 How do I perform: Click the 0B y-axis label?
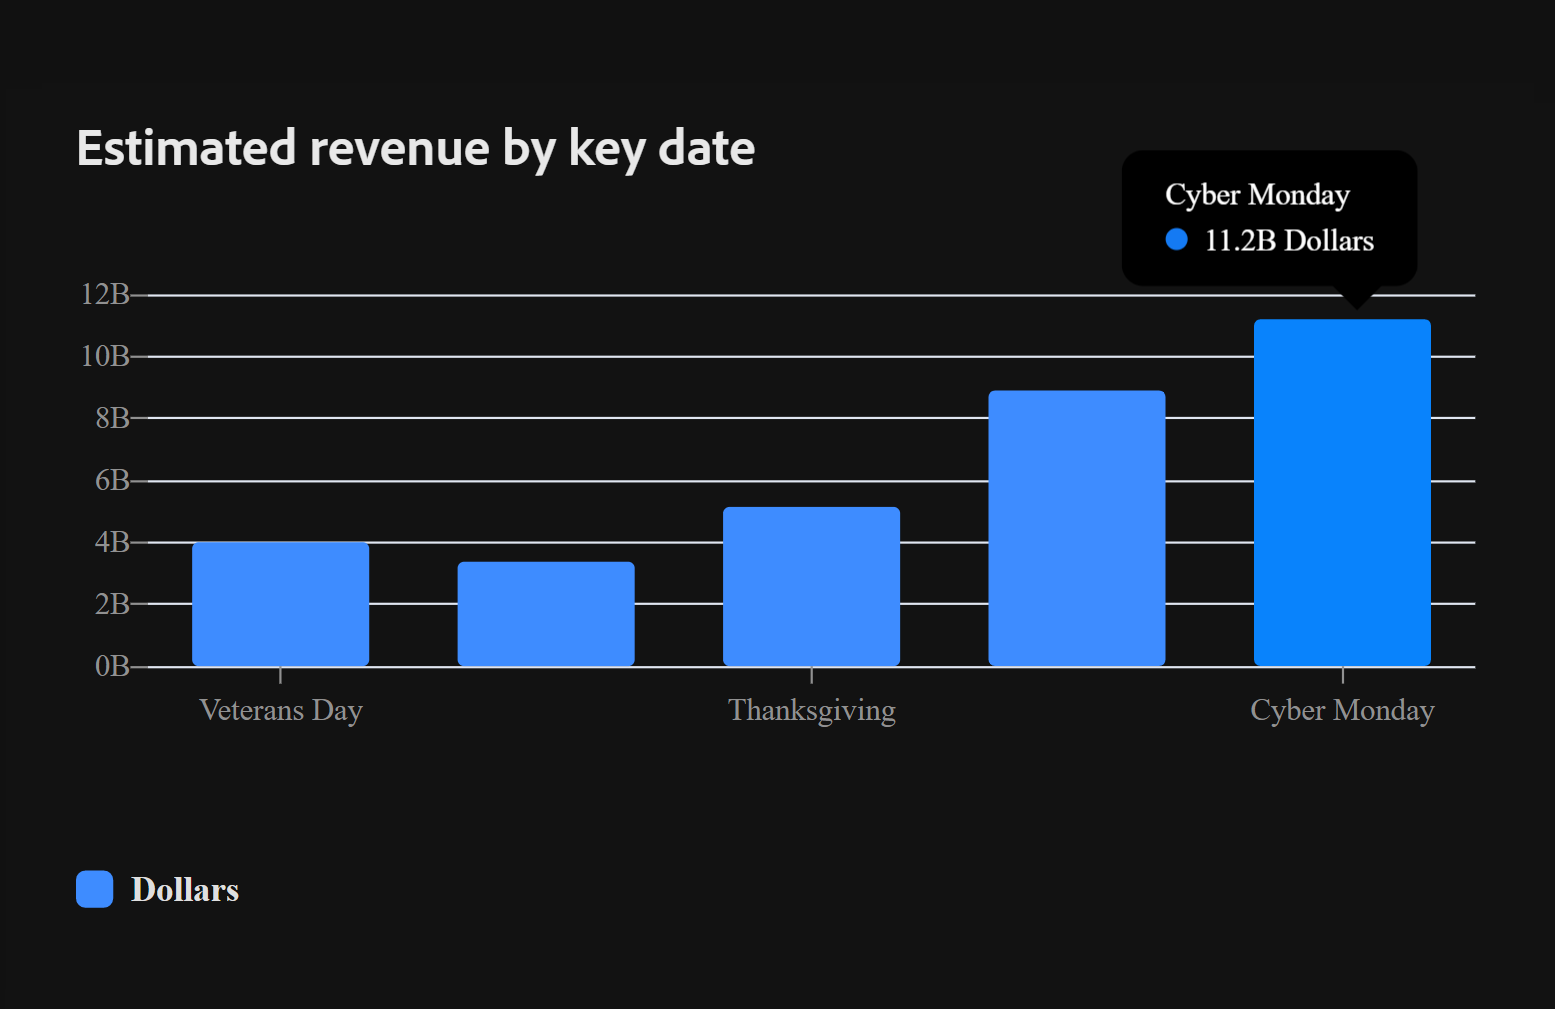[113, 666]
